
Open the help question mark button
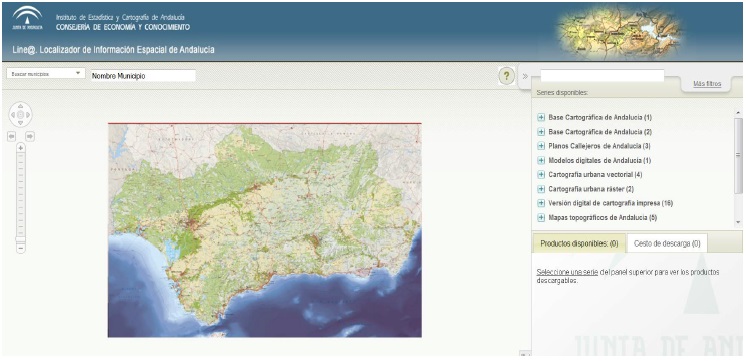tap(506, 76)
